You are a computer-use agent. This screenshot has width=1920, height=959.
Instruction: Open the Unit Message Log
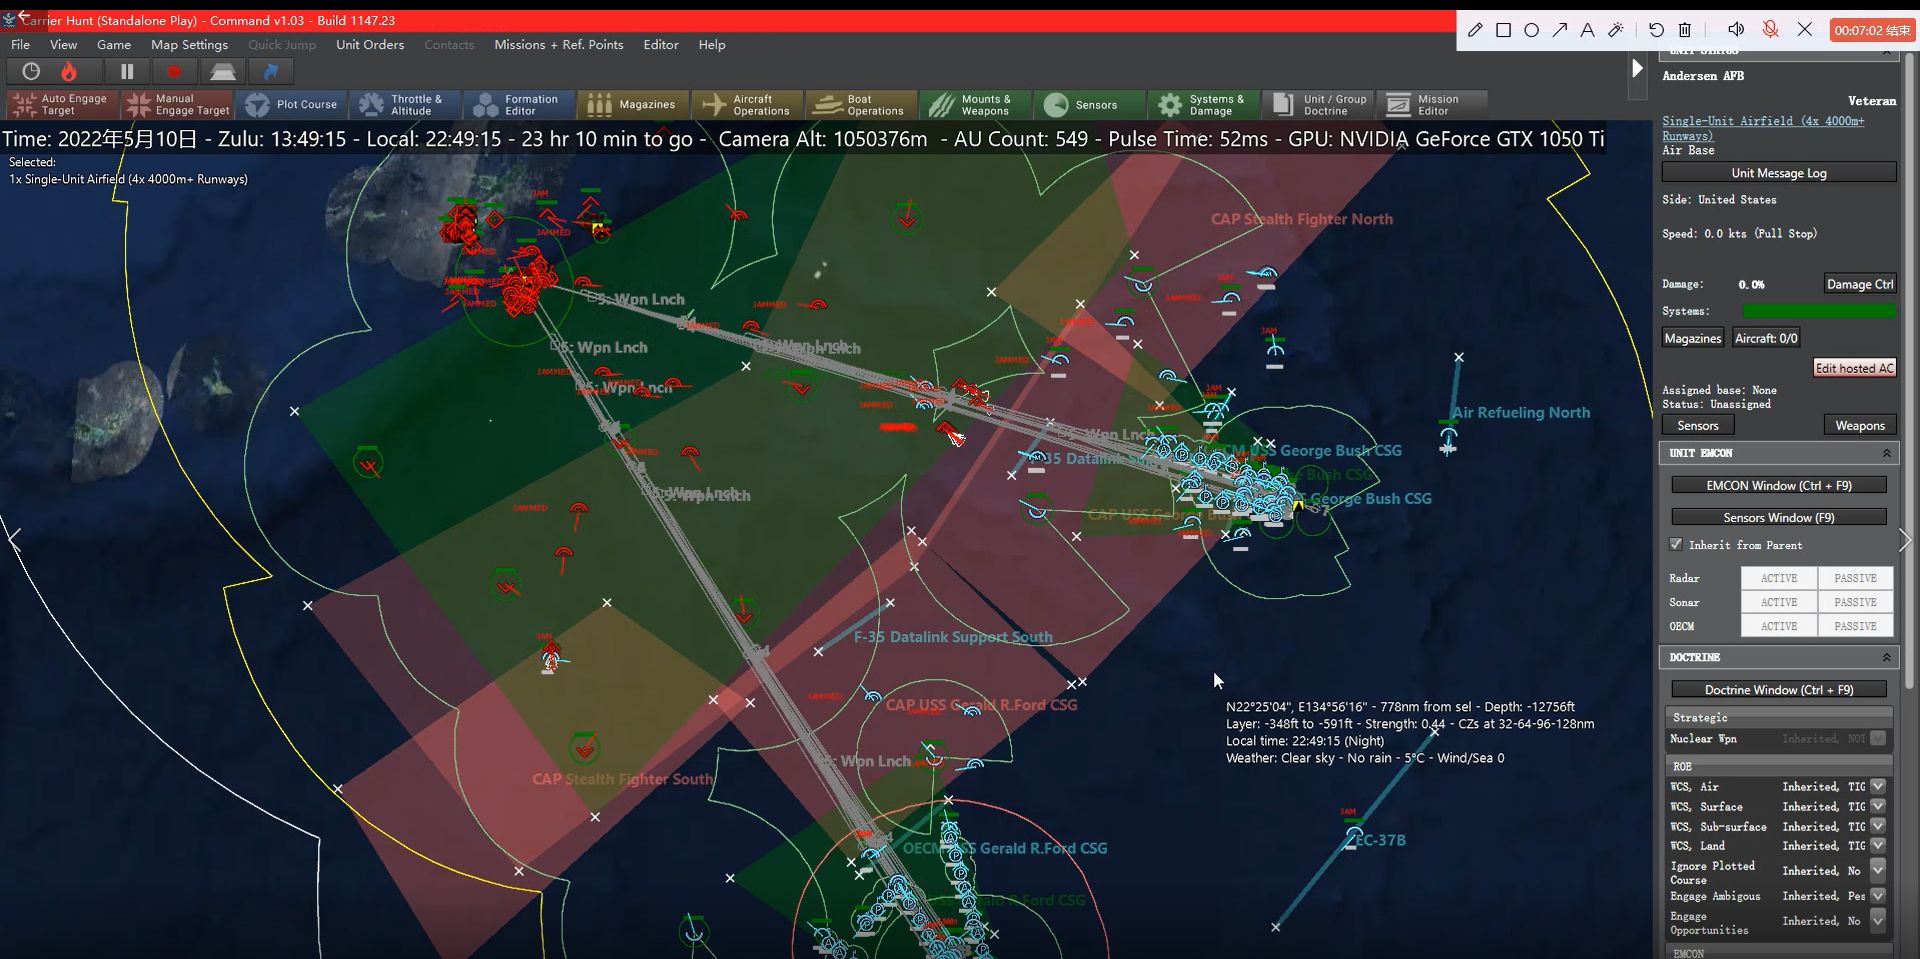pos(1778,173)
